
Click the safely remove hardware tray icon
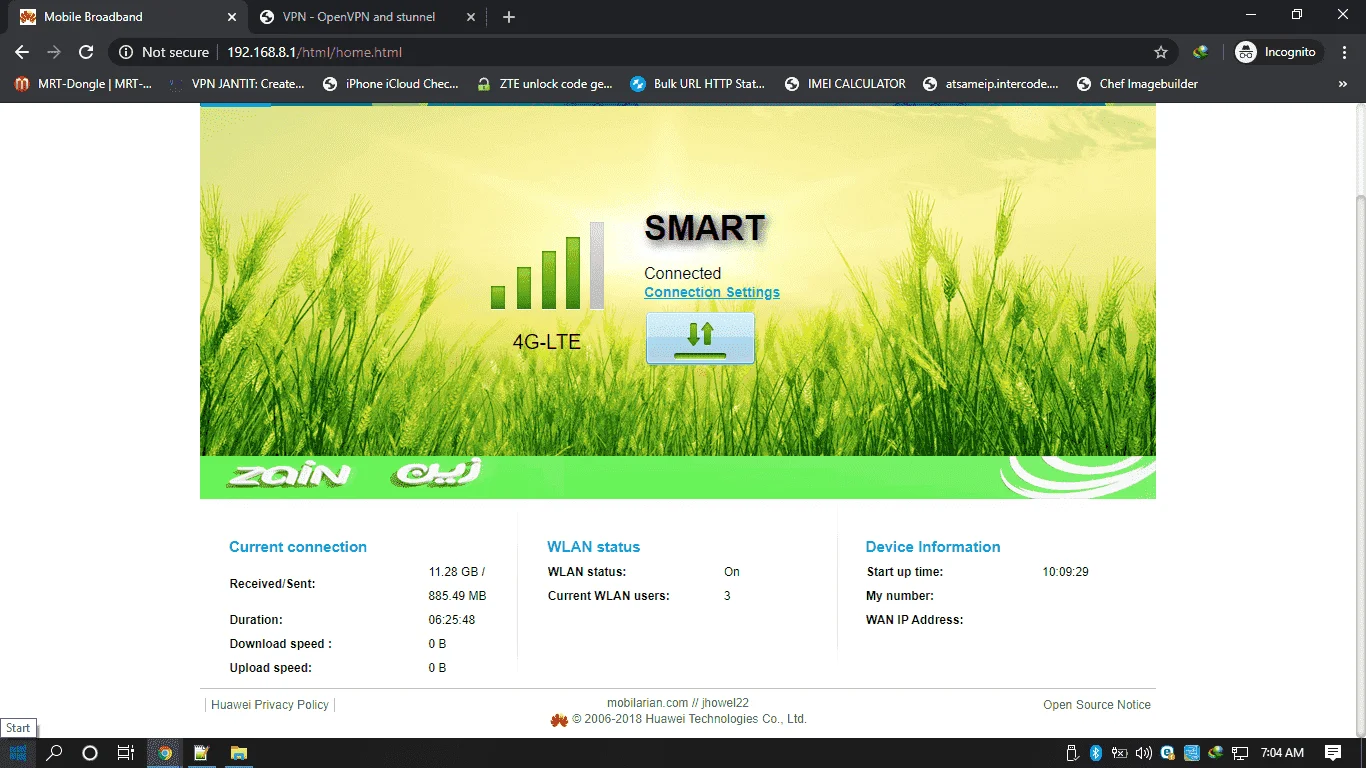tap(1072, 753)
